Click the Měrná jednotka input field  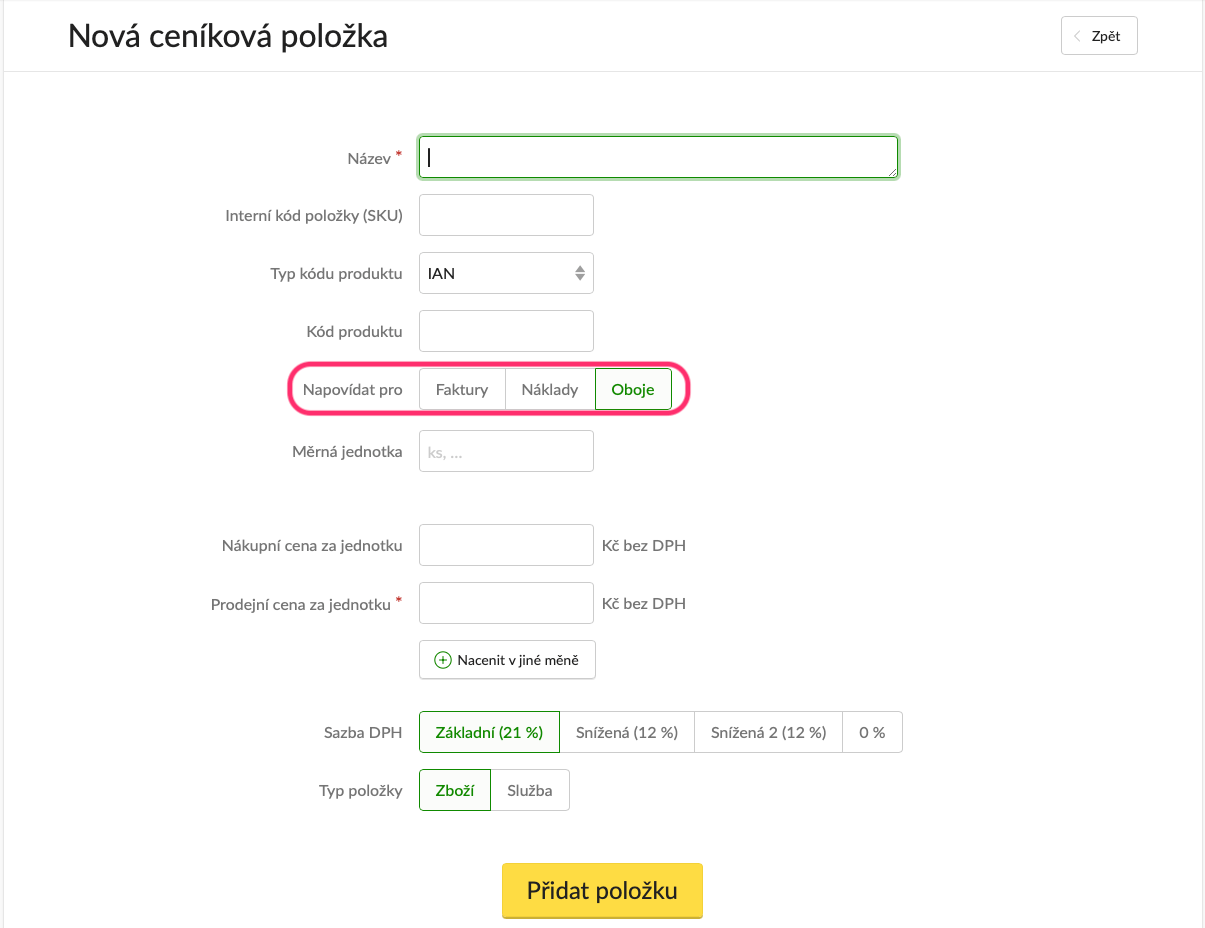[x=506, y=451]
